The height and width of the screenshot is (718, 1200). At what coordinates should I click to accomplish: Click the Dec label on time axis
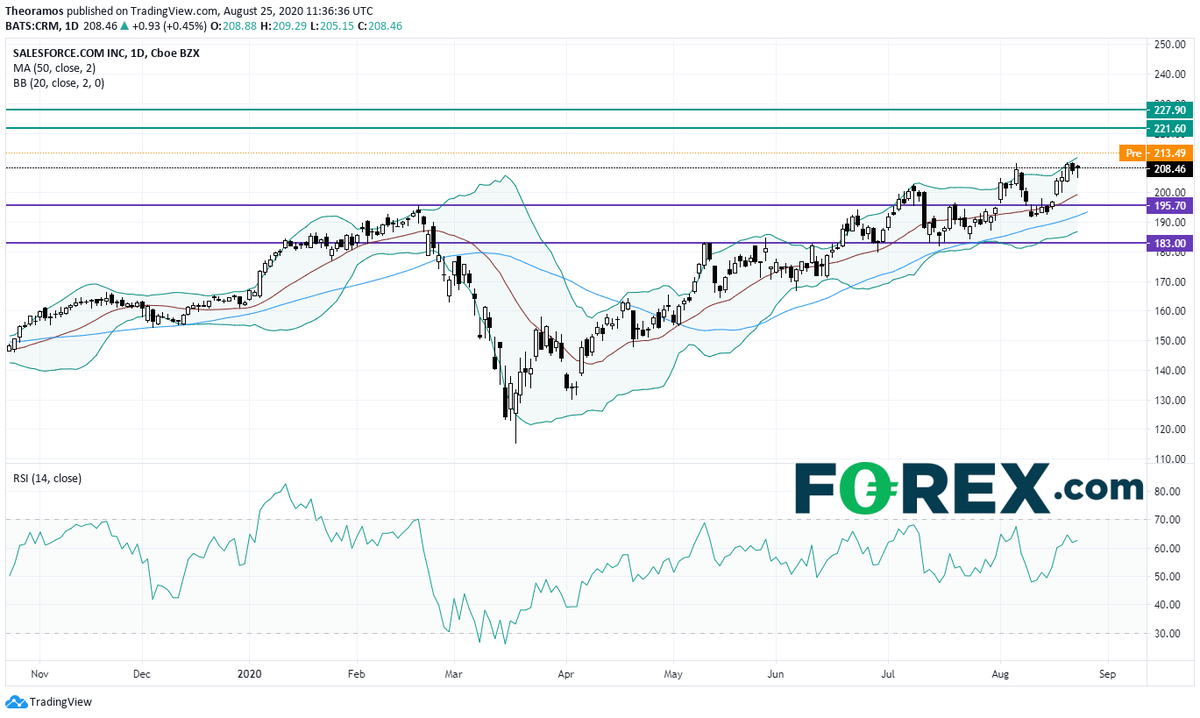(x=141, y=674)
